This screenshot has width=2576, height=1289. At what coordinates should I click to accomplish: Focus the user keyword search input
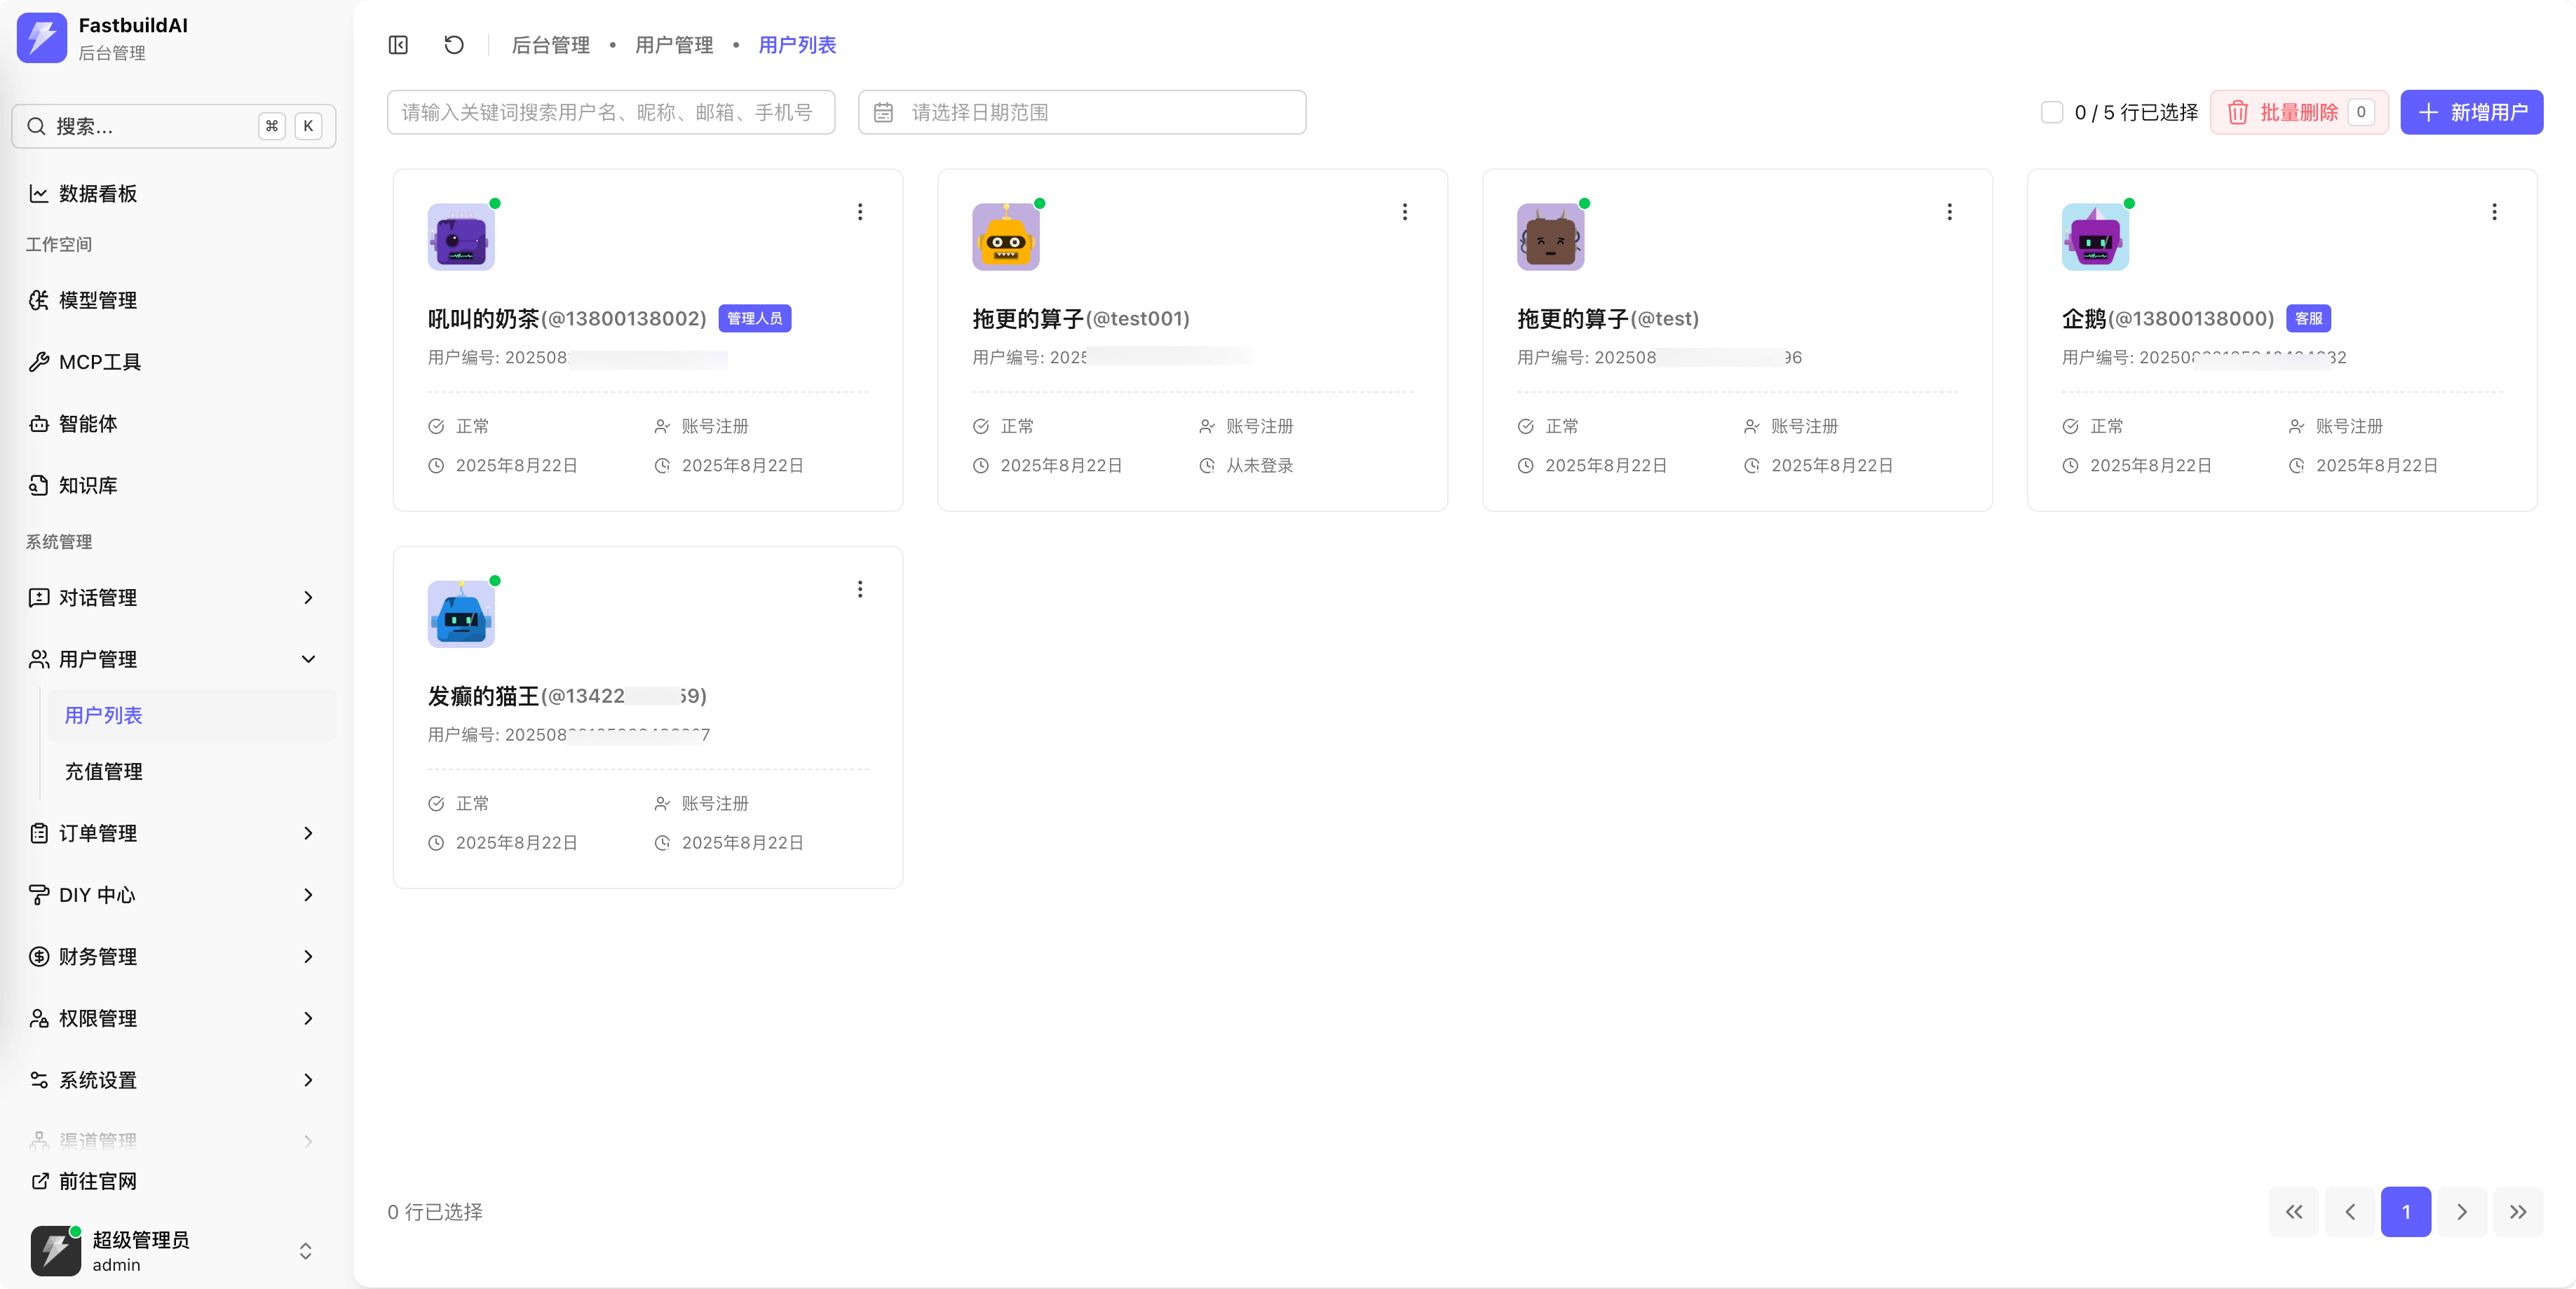click(610, 112)
